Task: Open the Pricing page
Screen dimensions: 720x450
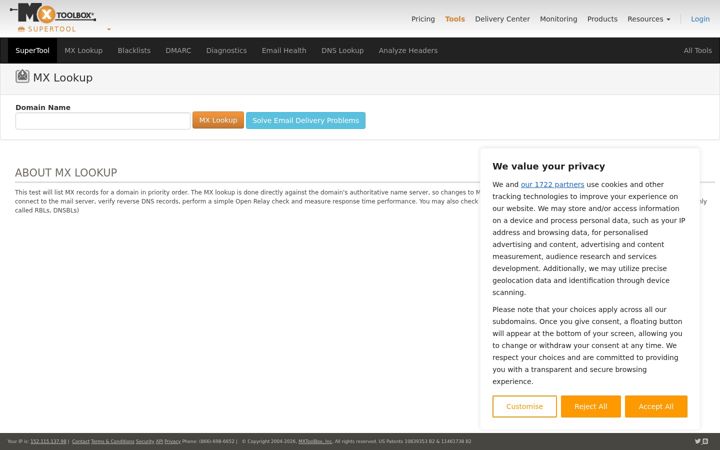Action: 423,19
